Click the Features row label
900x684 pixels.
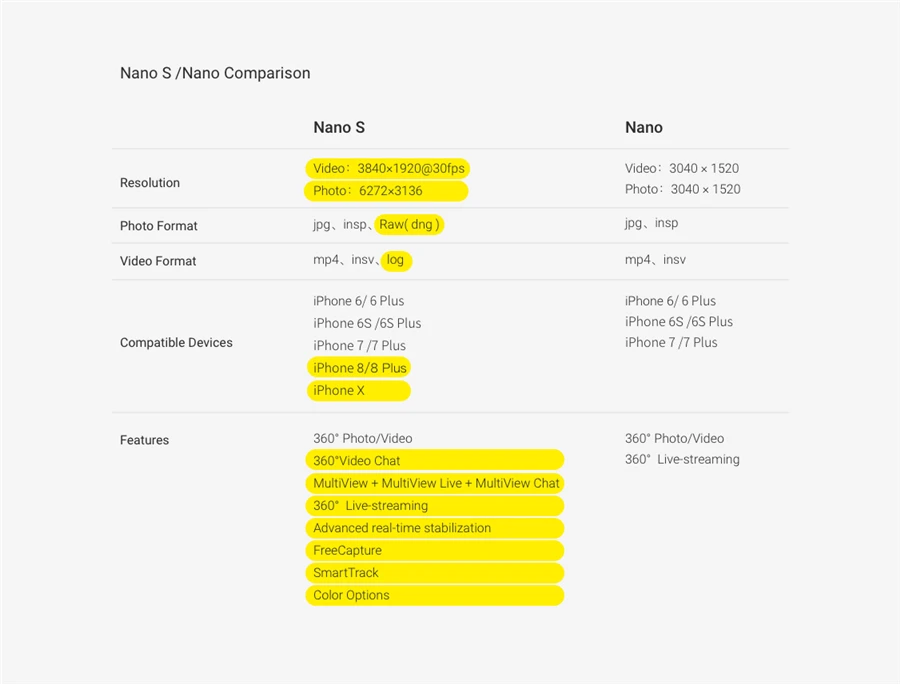pos(145,440)
